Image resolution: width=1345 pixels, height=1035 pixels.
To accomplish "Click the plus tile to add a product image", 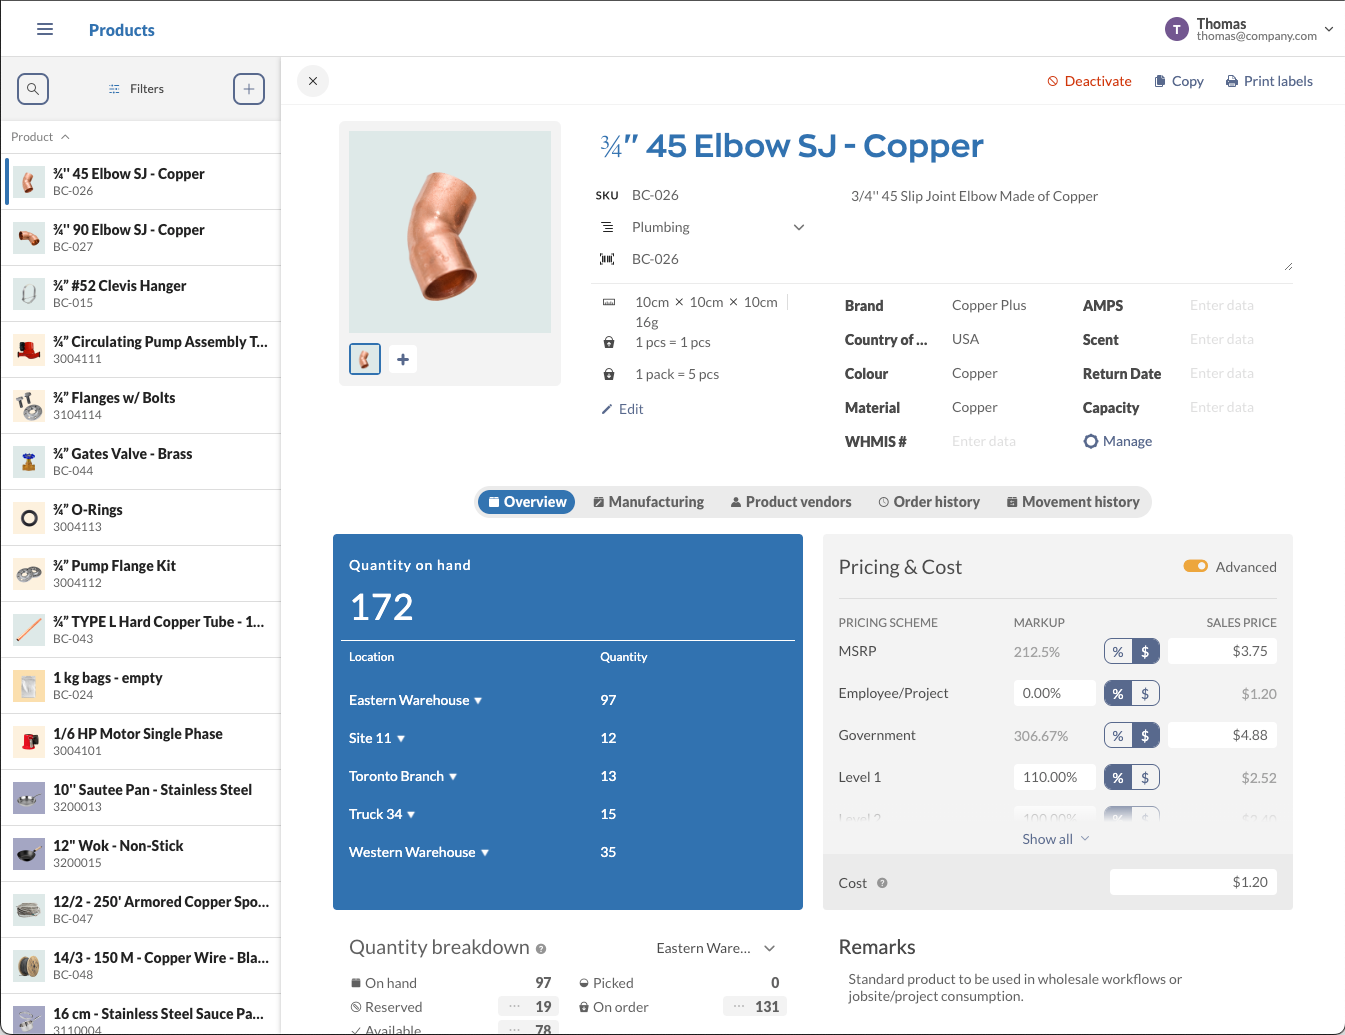I will [x=403, y=358].
